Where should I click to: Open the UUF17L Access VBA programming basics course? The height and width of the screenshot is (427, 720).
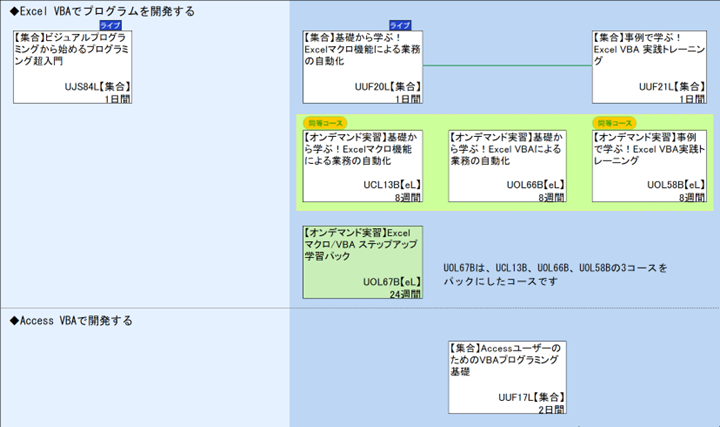(507, 377)
